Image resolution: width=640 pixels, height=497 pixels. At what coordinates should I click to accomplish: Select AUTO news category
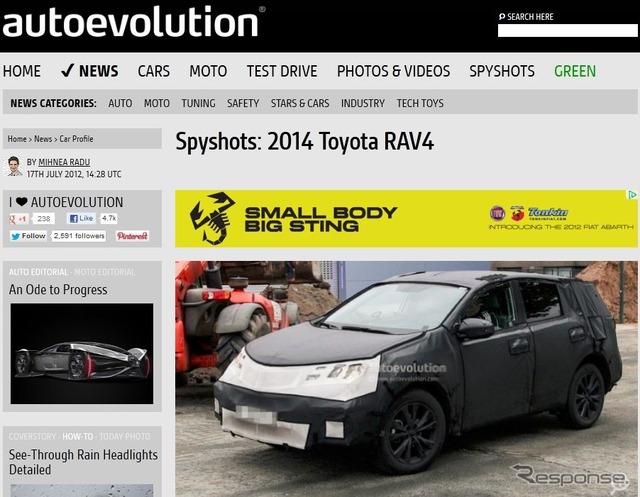[120, 103]
